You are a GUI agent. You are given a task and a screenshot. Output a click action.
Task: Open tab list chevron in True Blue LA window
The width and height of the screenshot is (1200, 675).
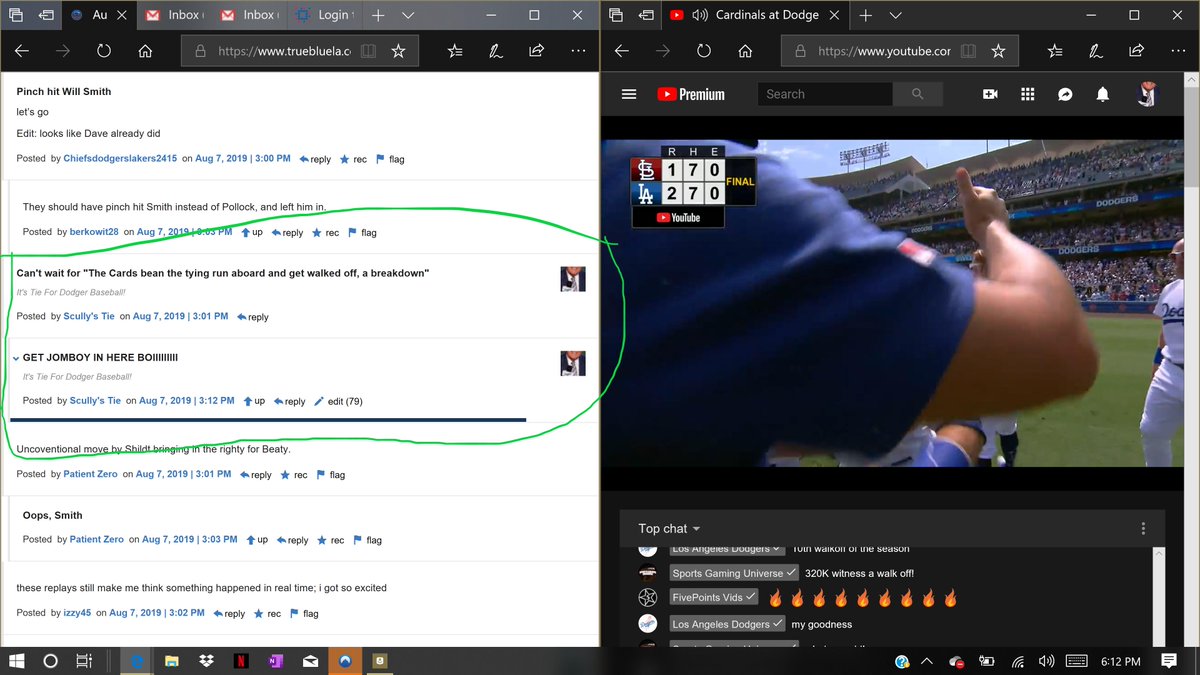pyautogui.click(x=408, y=15)
